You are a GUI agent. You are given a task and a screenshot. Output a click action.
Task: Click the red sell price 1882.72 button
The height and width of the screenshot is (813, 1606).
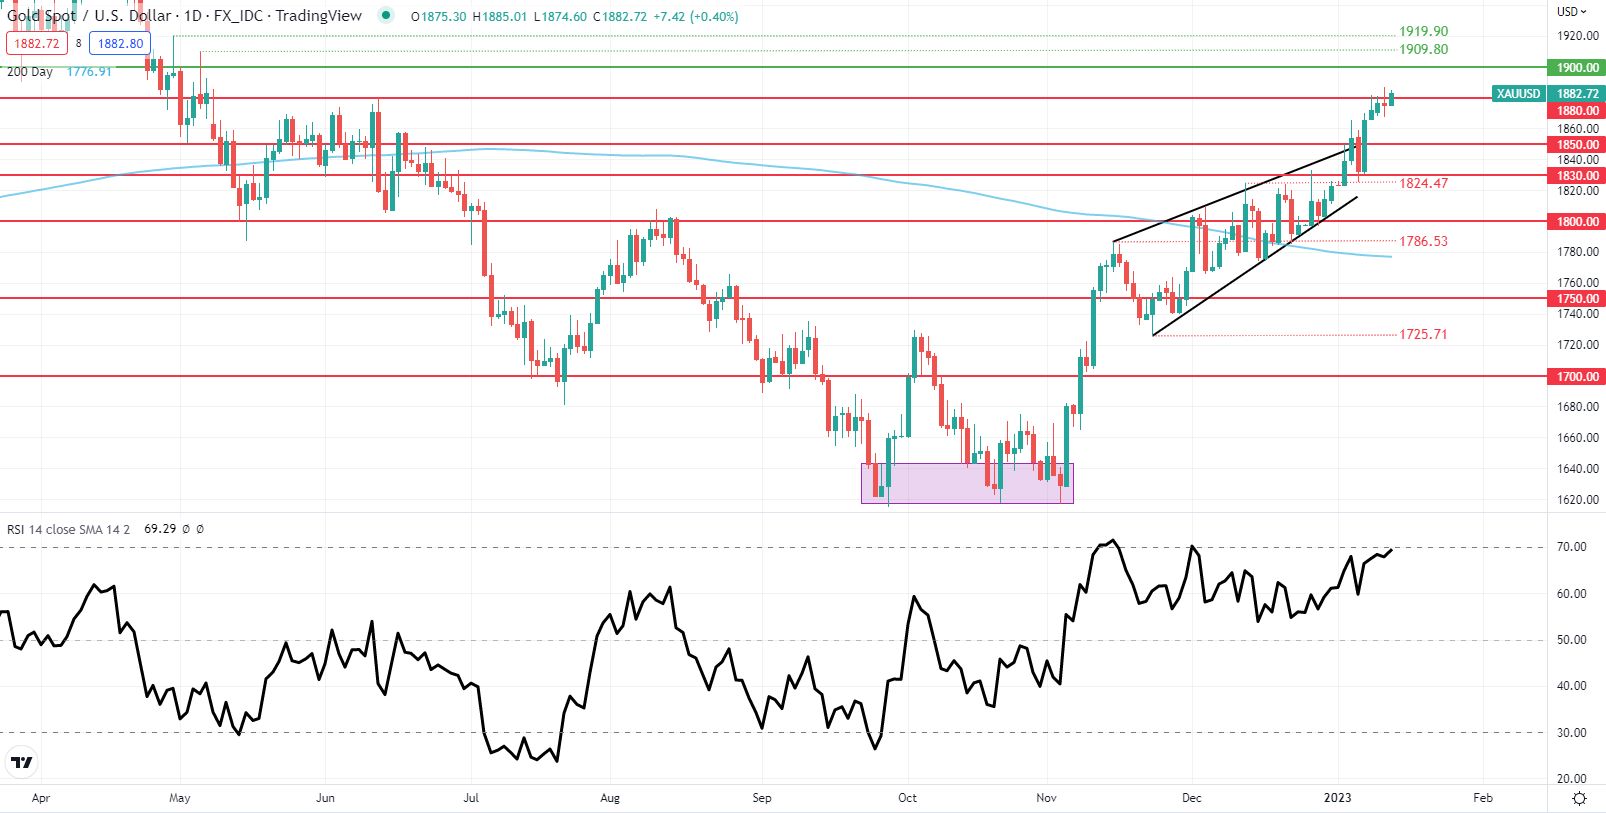(37, 43)
